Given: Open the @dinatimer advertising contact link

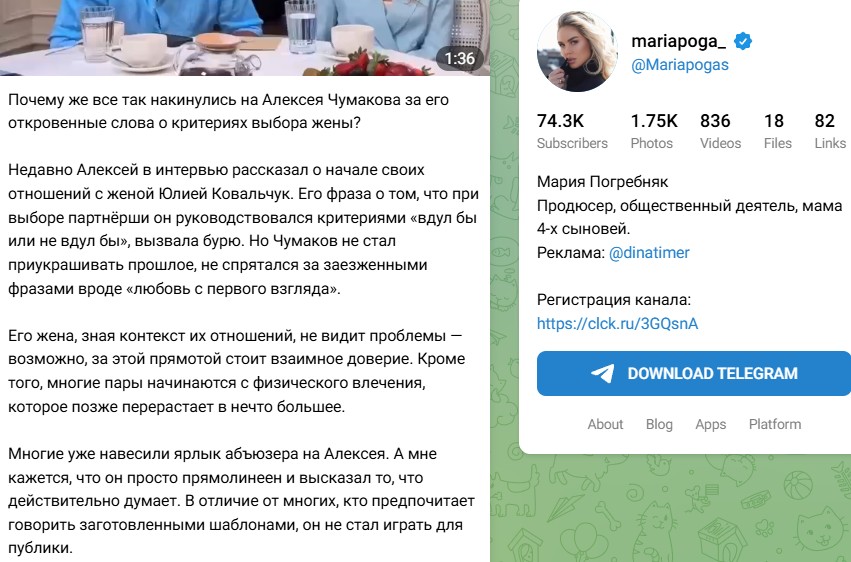Looking at the screenshot, I should pyautogui.click(x=649, y=253).
